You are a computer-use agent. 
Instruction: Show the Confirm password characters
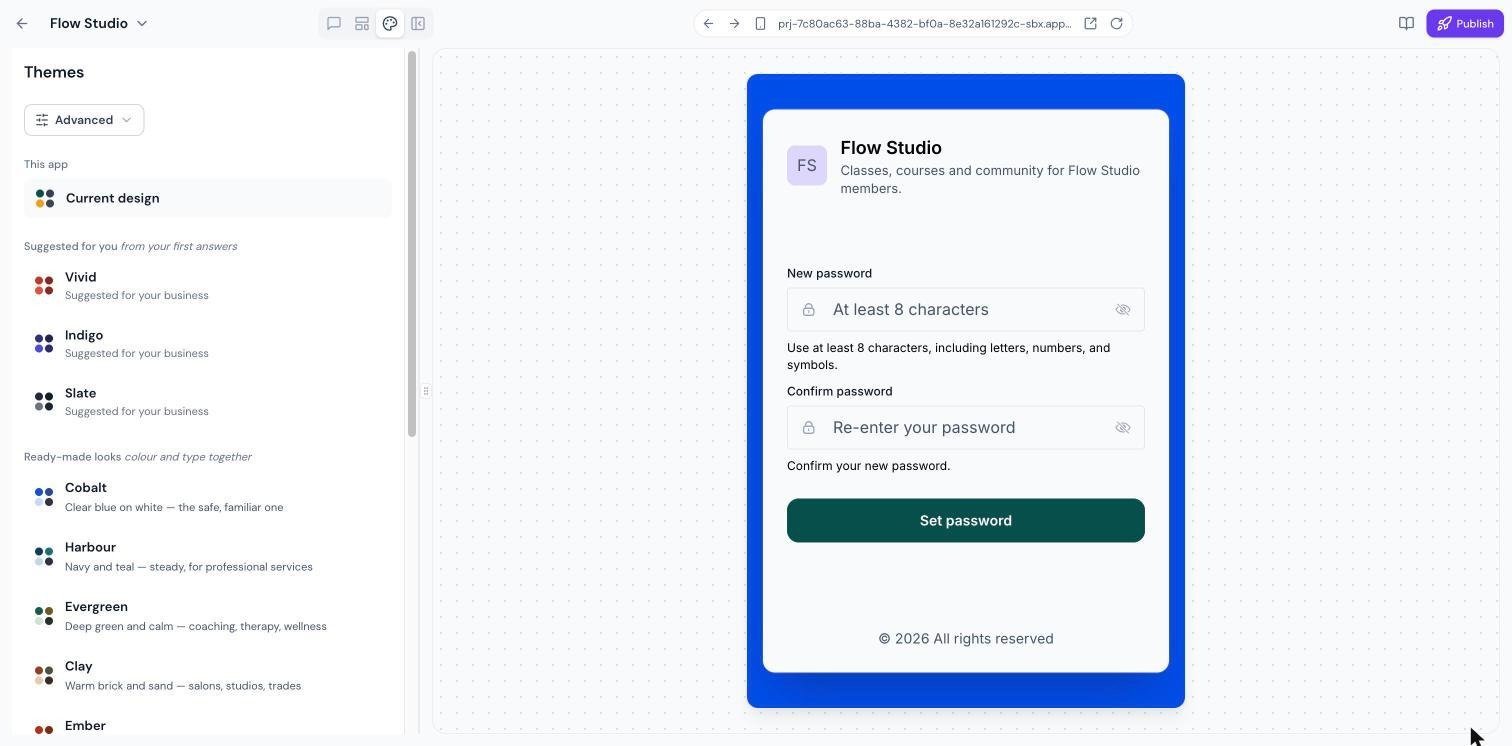click(1123, 428)
